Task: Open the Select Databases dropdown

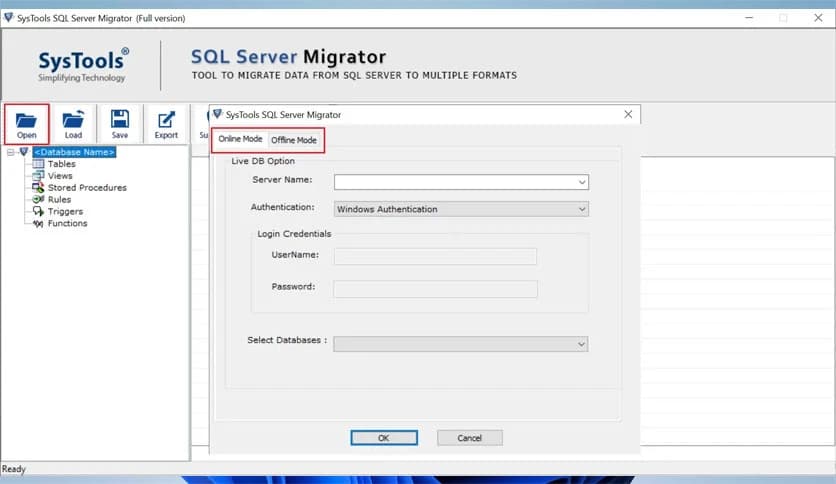Action: pyautogui.click(x=581, y=344)
